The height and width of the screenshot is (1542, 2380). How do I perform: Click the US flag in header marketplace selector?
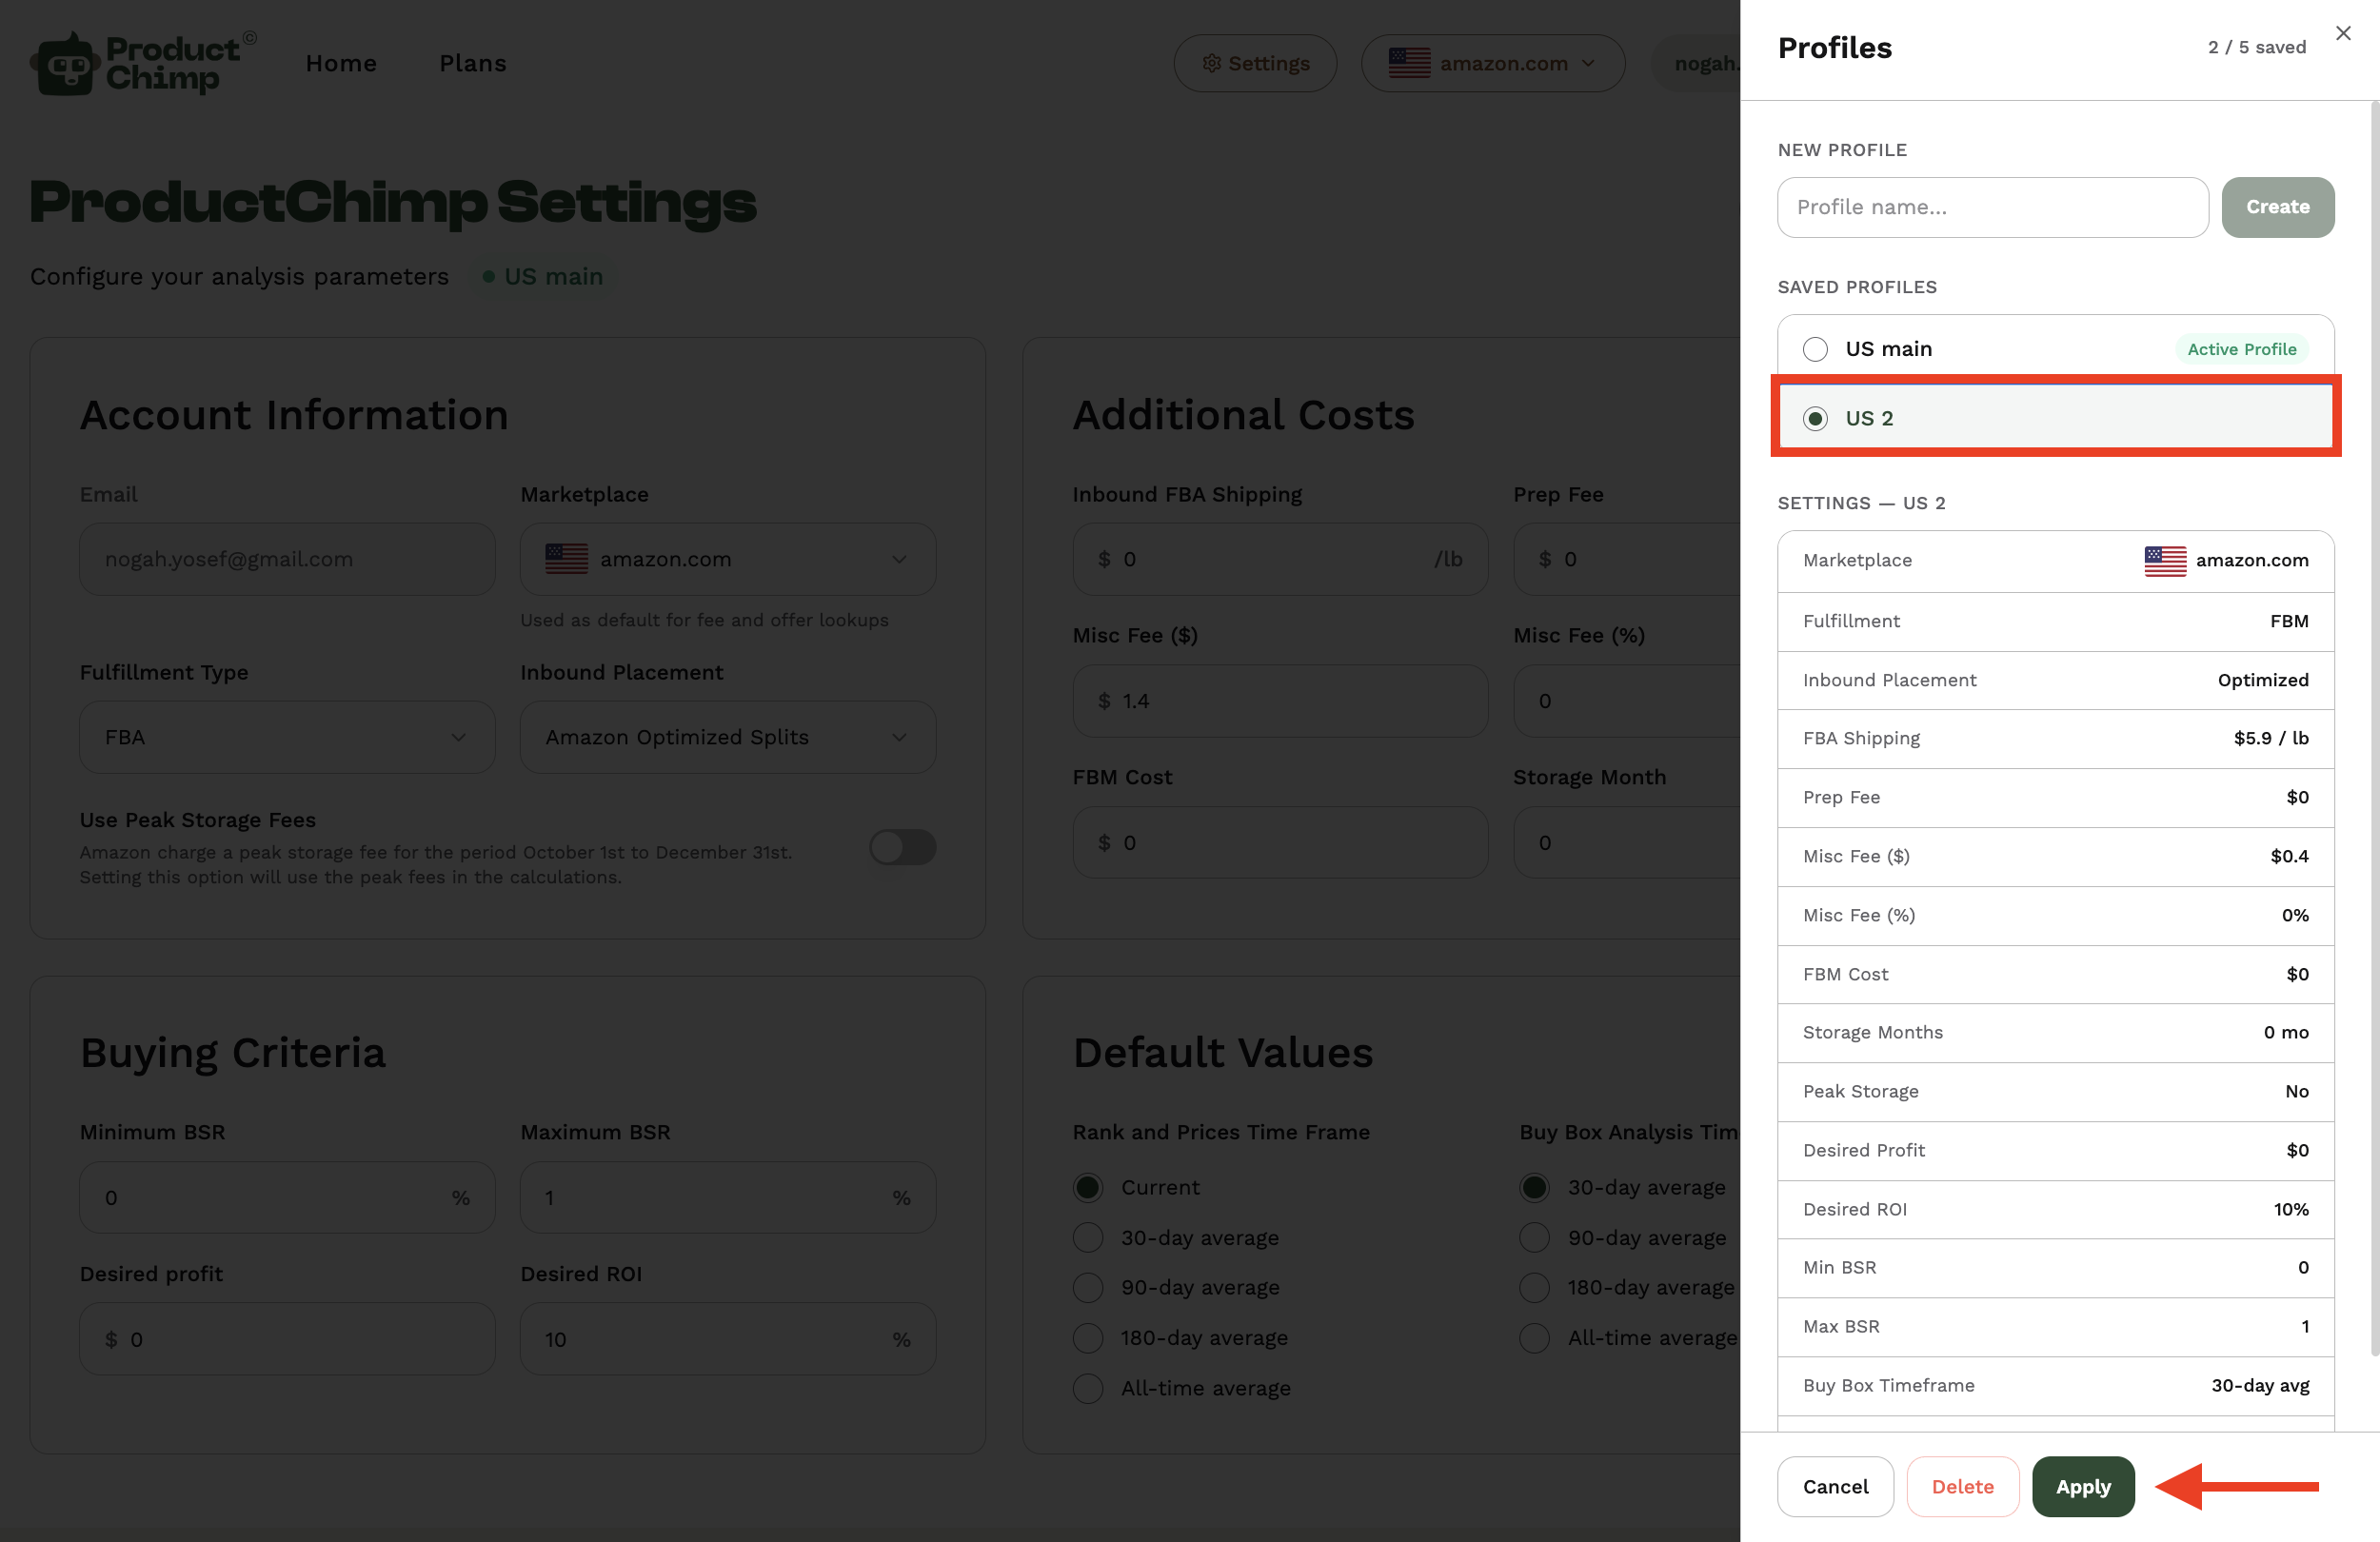(x=1409, y=63)
